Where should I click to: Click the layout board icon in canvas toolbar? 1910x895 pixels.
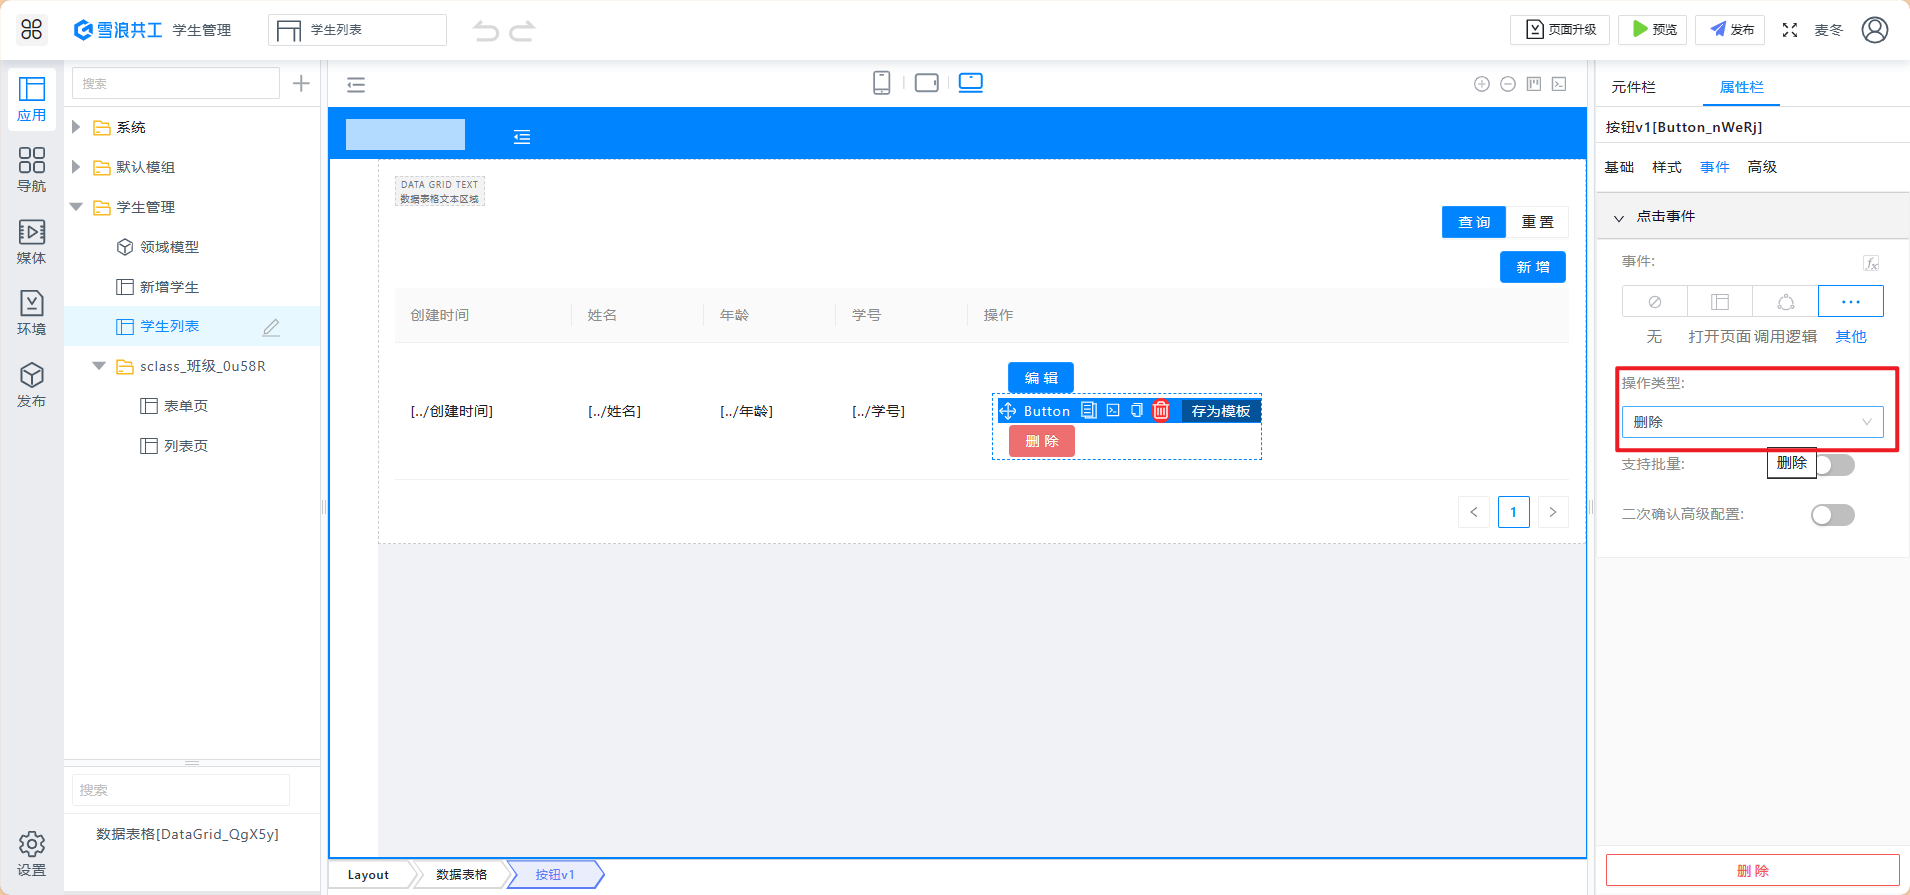point(1534,84)
